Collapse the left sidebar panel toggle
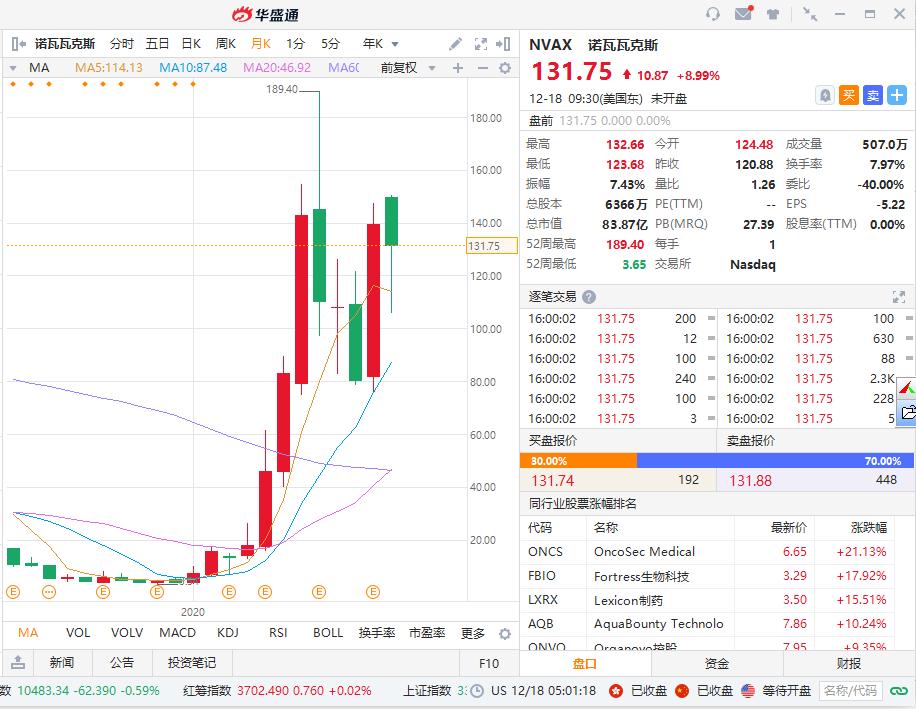 pyautogui.click(x=19, y=44)
